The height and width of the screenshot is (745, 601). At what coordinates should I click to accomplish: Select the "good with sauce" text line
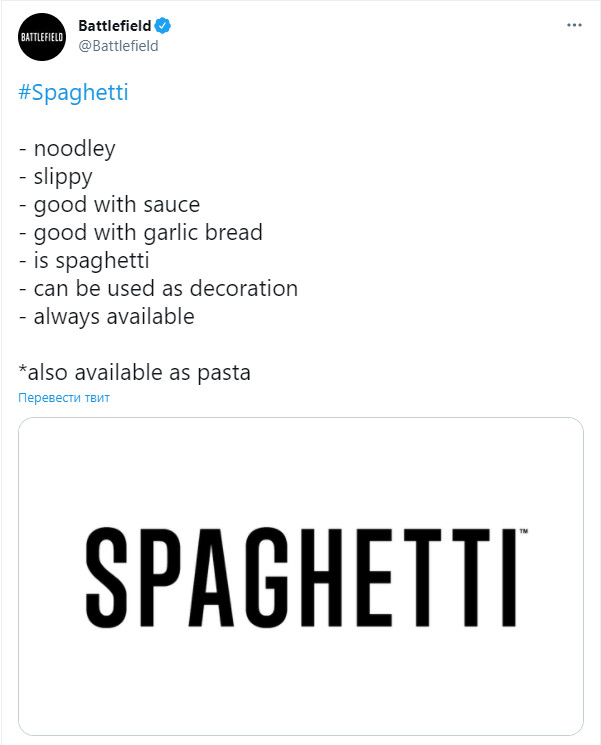coord(109,205)
